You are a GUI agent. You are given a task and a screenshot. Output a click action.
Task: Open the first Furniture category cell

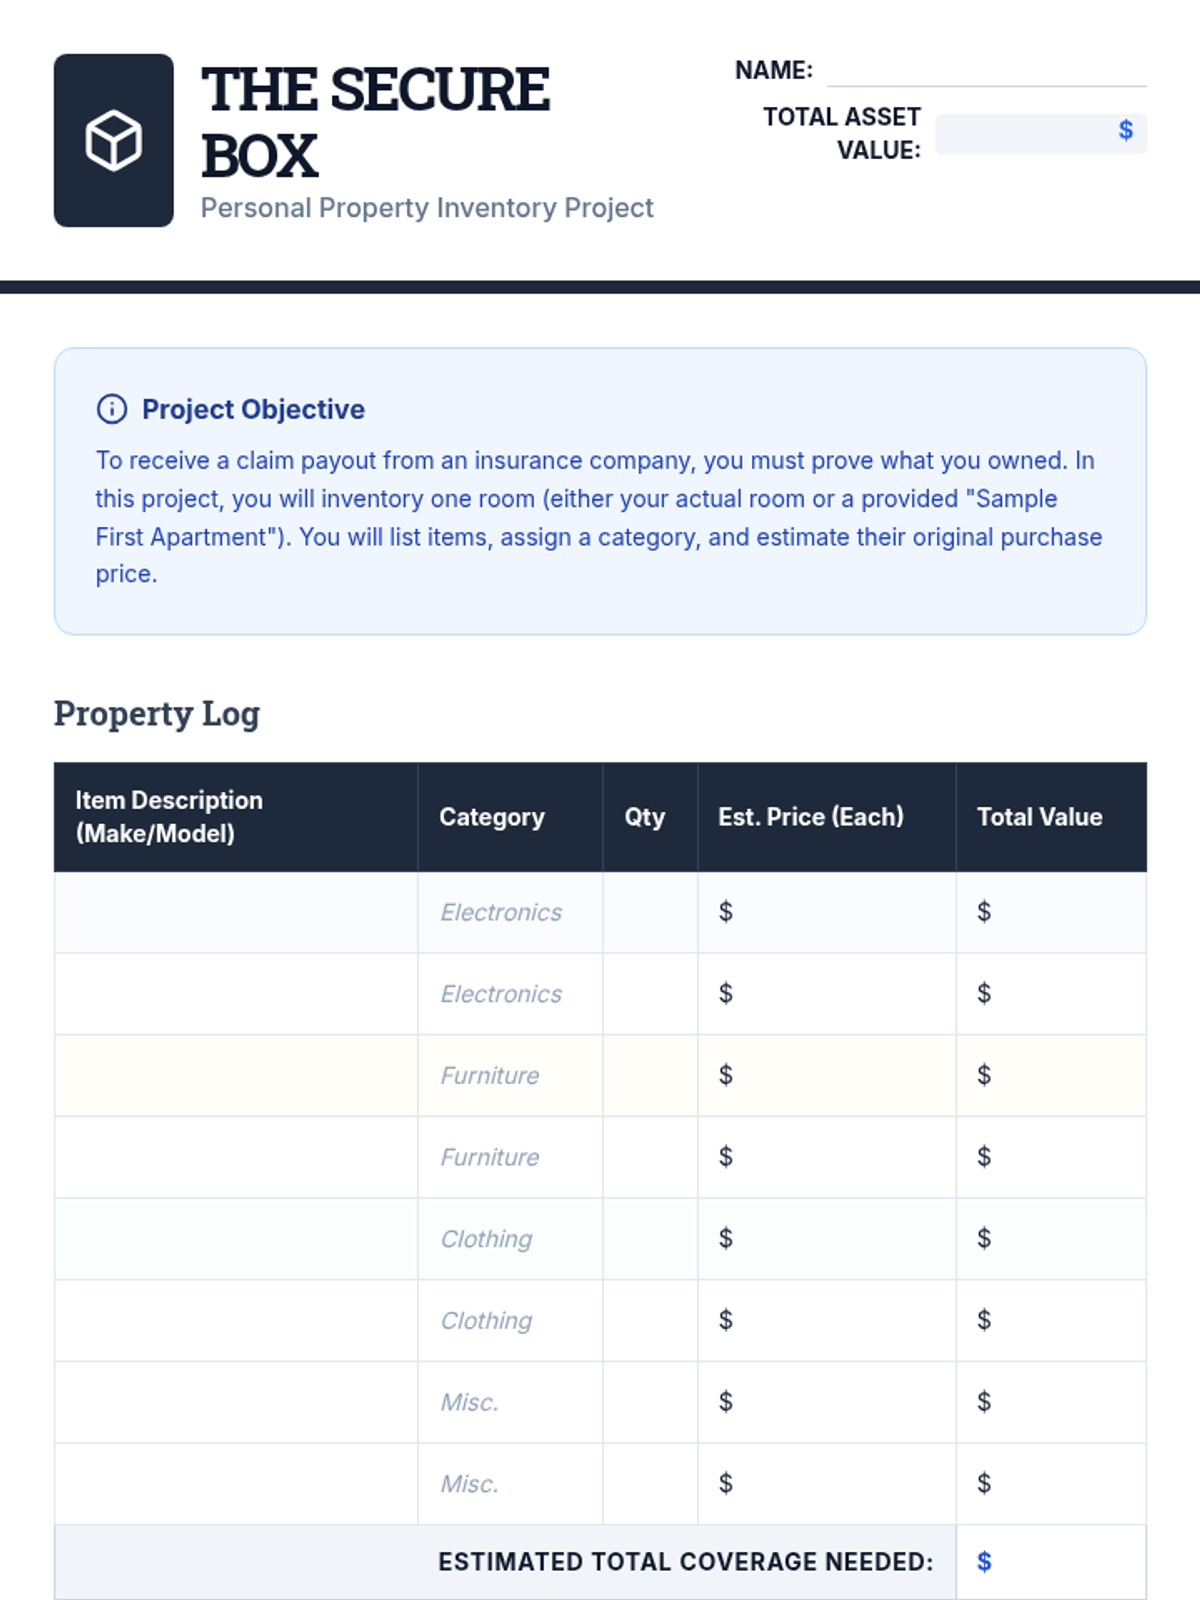509,1076
